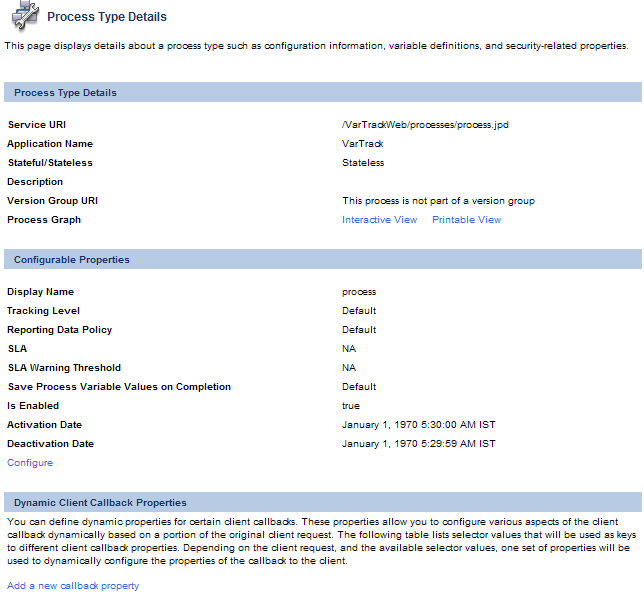The image size is (644, 597).
Task: Click the Activation Date label
Action: click(x=44, y=425)
